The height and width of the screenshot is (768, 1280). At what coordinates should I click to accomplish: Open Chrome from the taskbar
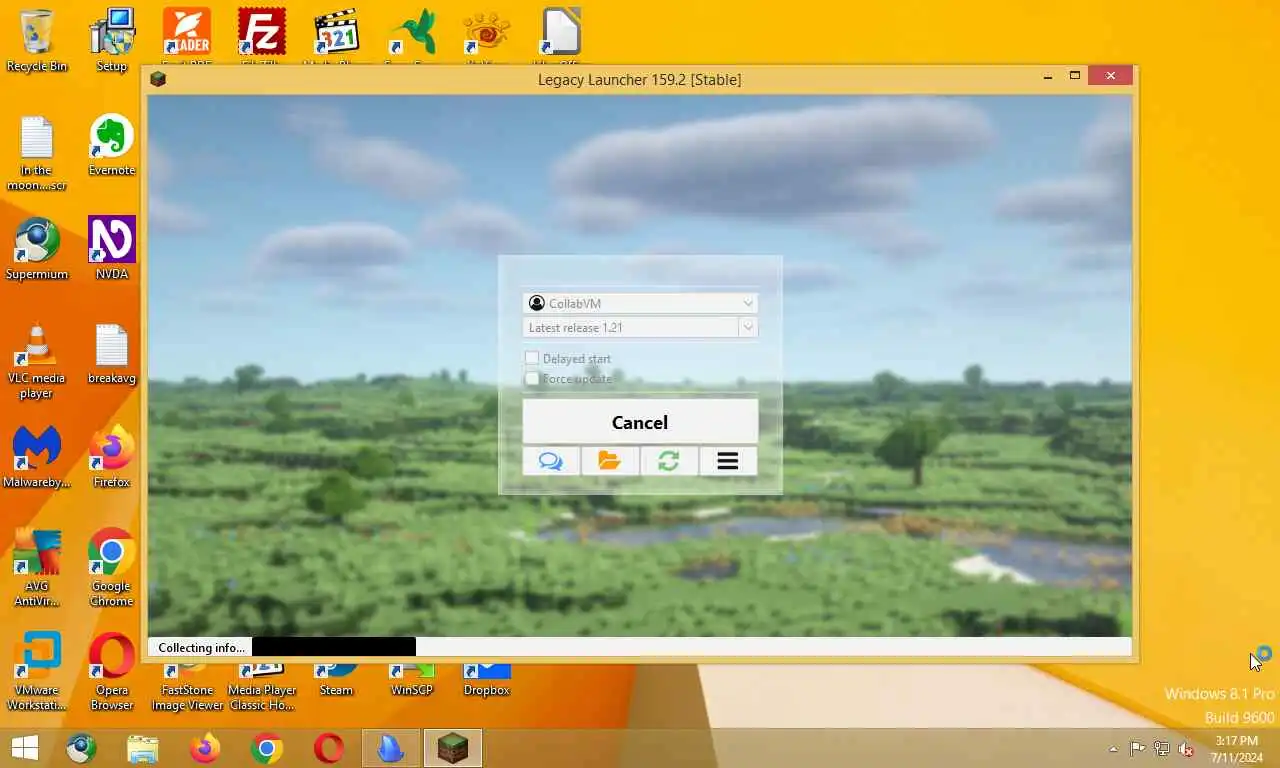[x=267, y=748]
